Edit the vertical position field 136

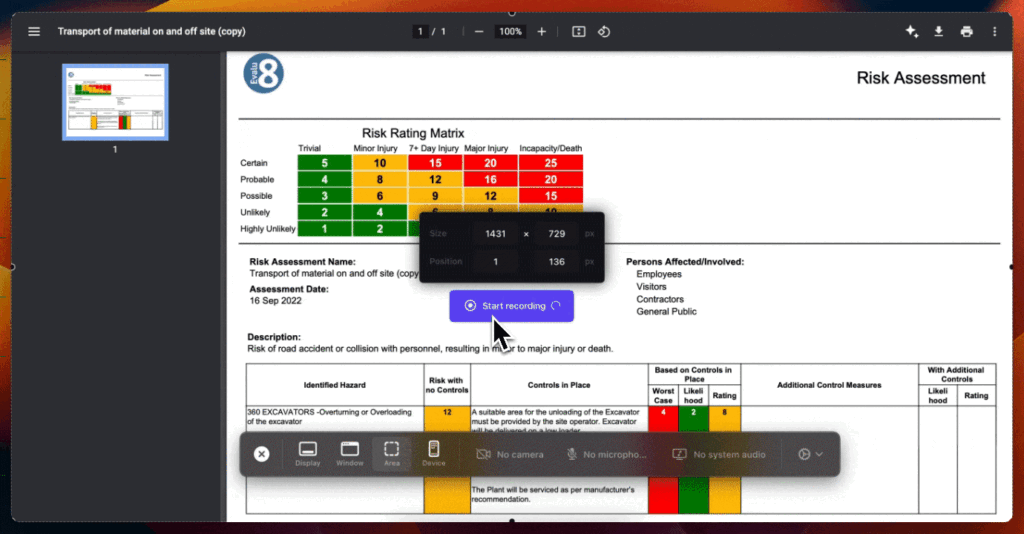tap(556, 262)
